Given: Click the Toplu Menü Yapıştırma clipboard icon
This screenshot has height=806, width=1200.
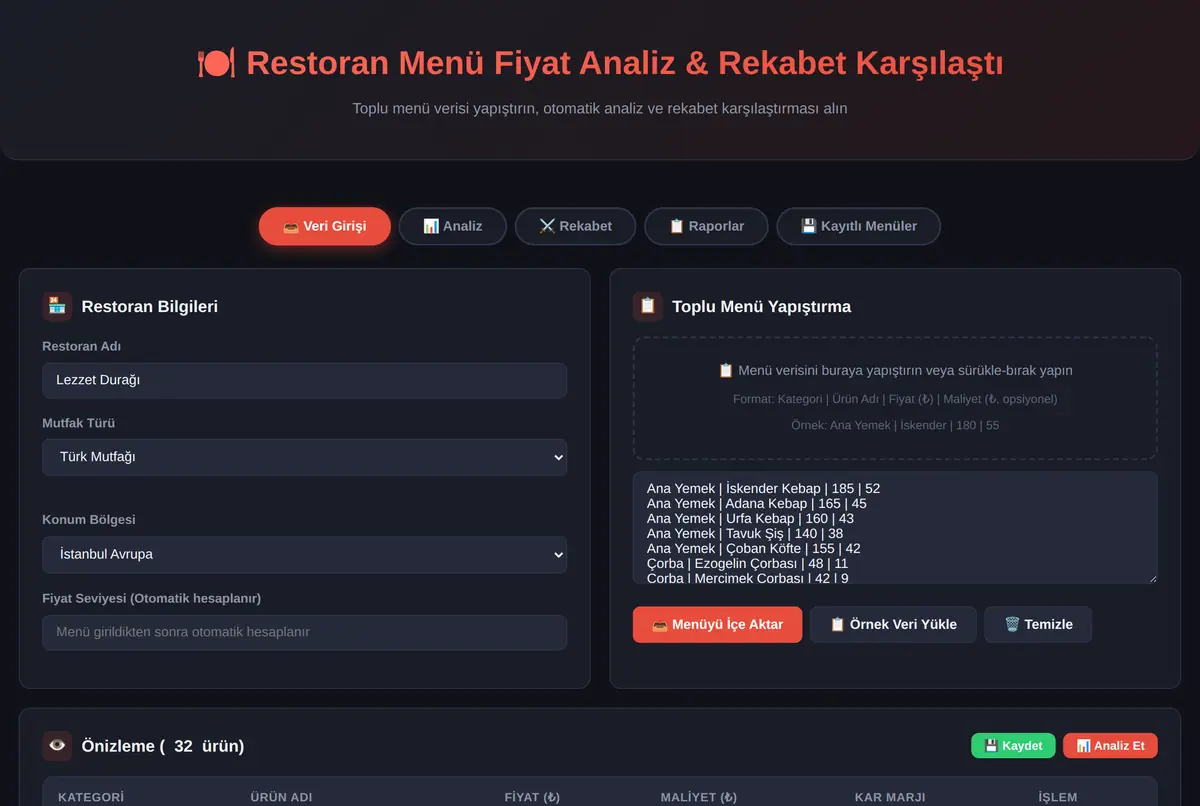Looking at the screenshot, I should (x=648, y=306).
